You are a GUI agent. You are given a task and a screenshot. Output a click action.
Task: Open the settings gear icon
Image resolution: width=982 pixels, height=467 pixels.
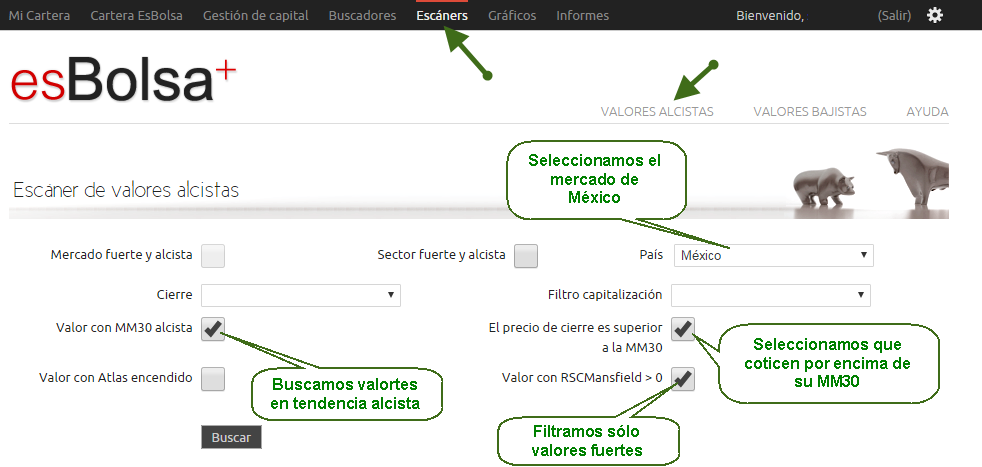click(x=934, y=15)
